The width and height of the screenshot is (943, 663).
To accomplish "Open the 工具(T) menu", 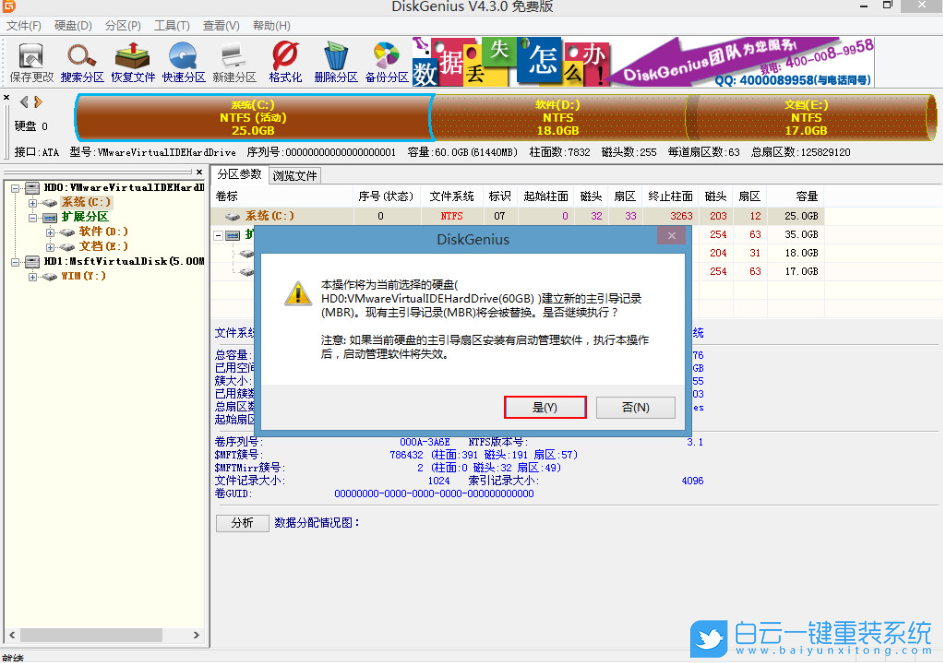I will pyautogui.click(x=170, y=25).
